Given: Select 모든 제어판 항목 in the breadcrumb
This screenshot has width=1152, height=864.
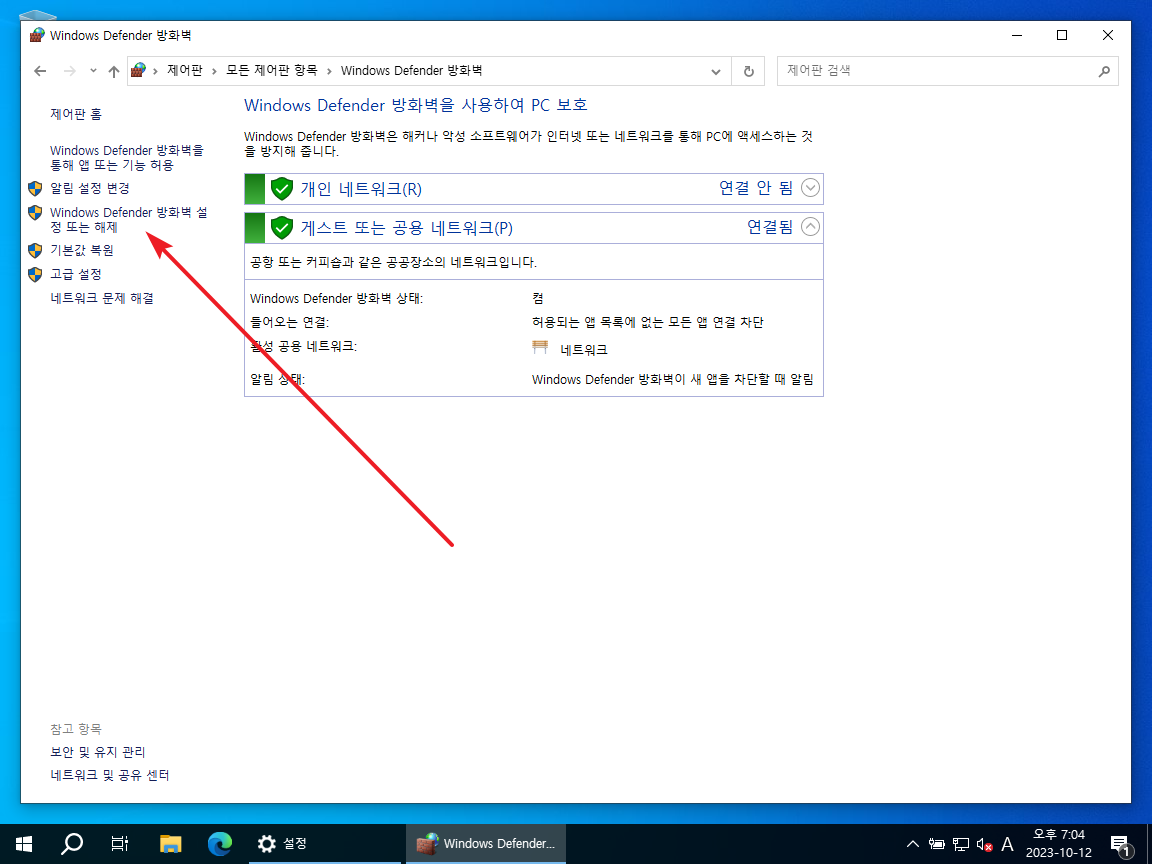Looking at the screenshot, I should 272,71.
